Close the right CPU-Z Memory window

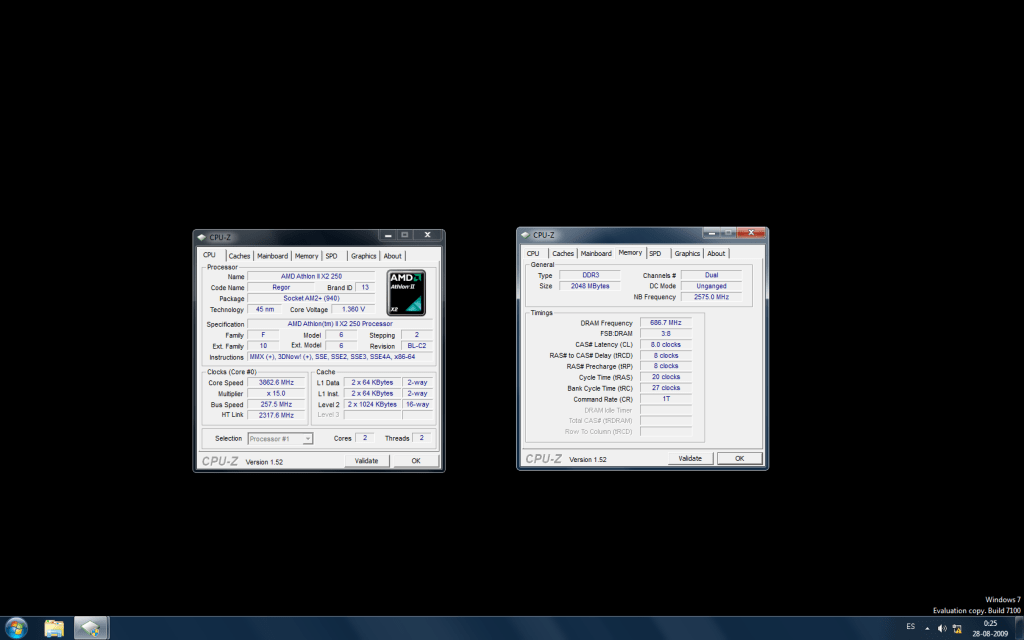751,232
